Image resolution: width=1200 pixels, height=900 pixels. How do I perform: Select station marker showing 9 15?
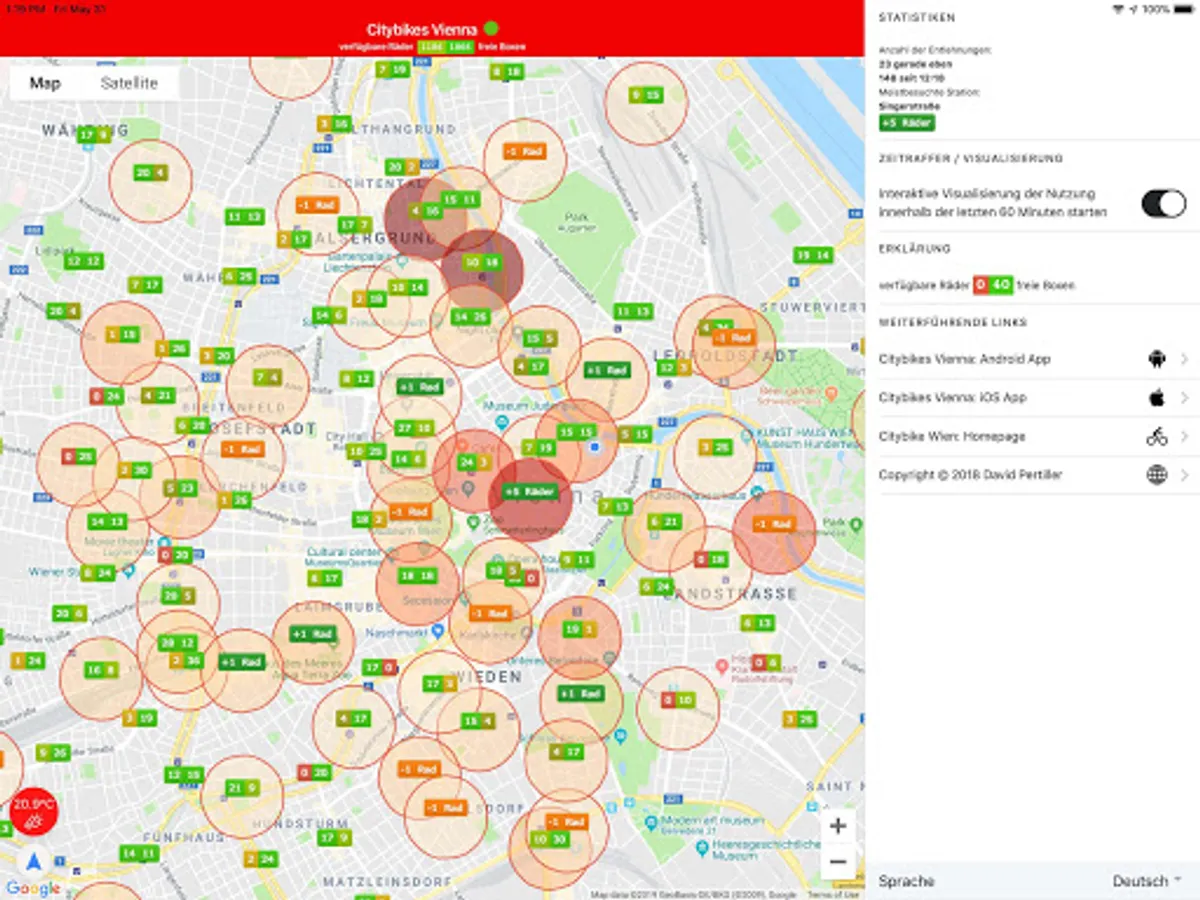pos(646,95)
